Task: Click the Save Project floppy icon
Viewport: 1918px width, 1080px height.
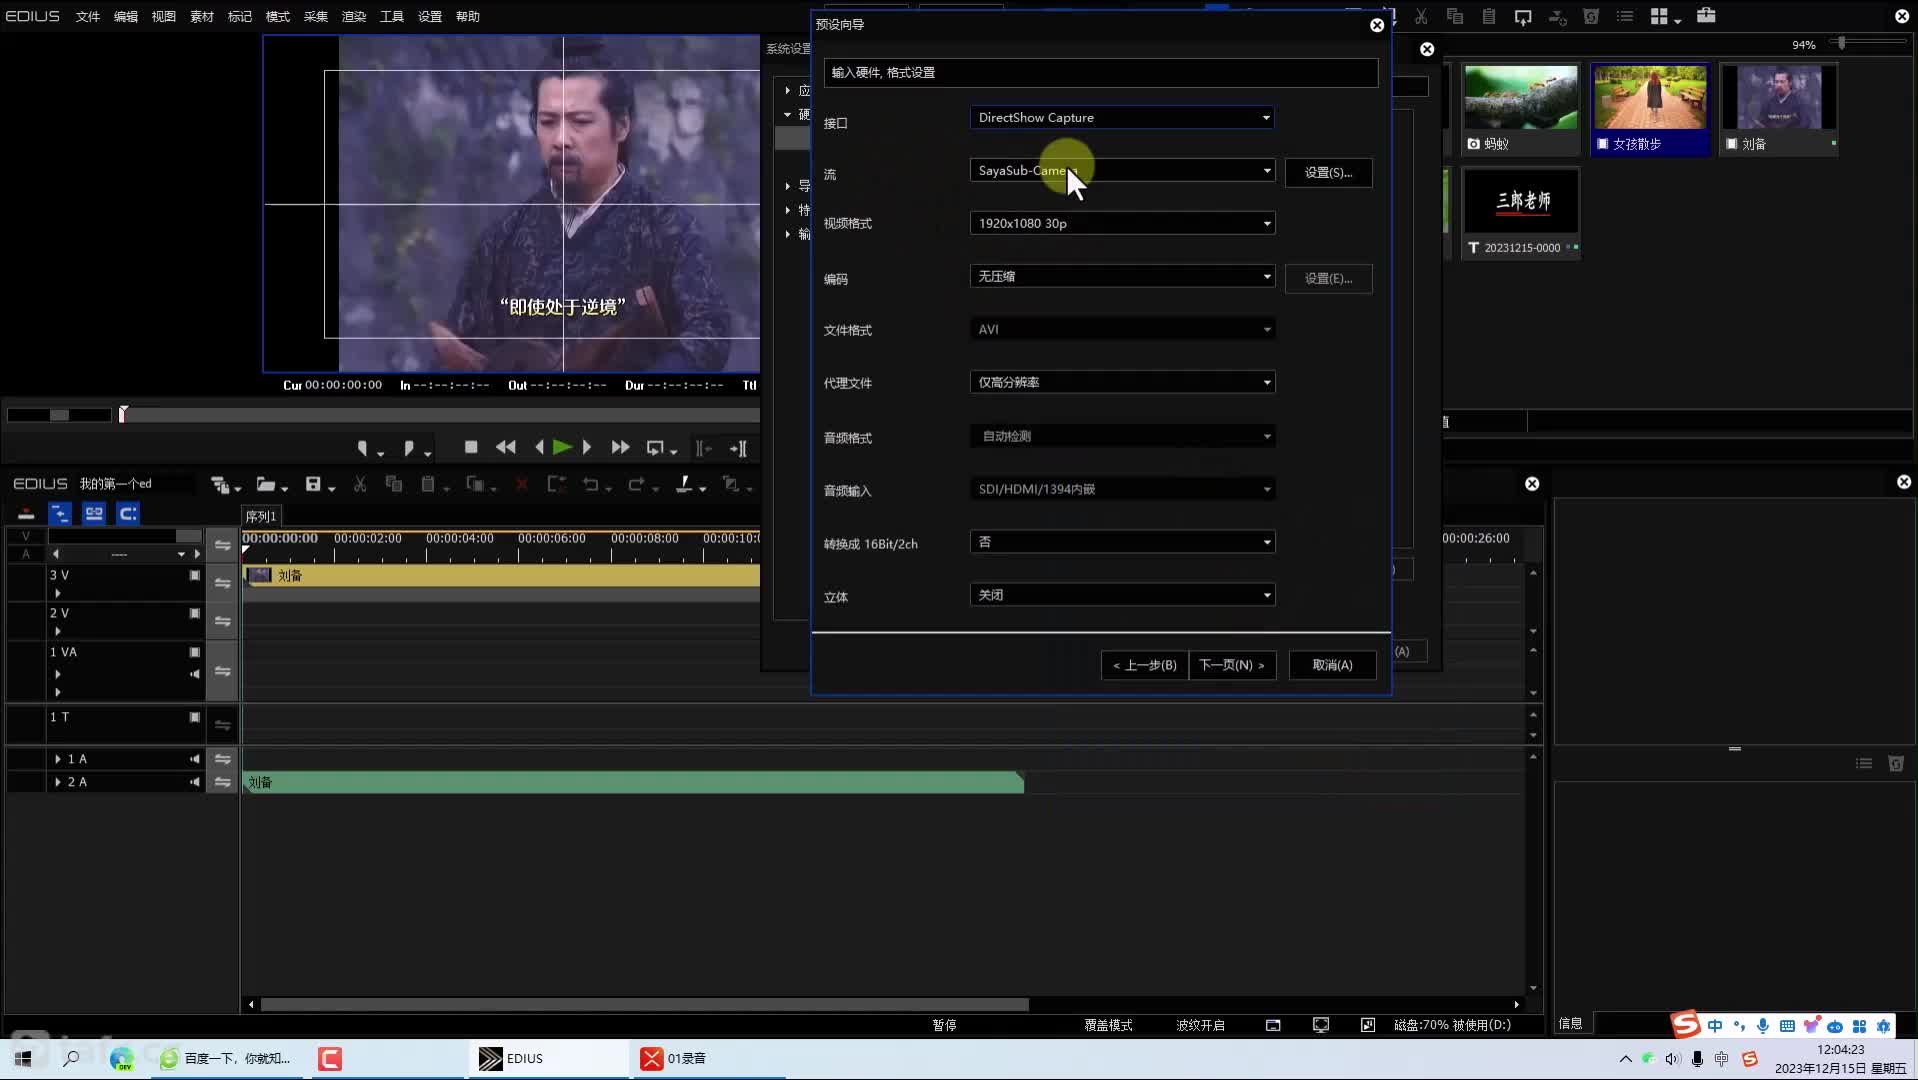Action: (313, 484)
